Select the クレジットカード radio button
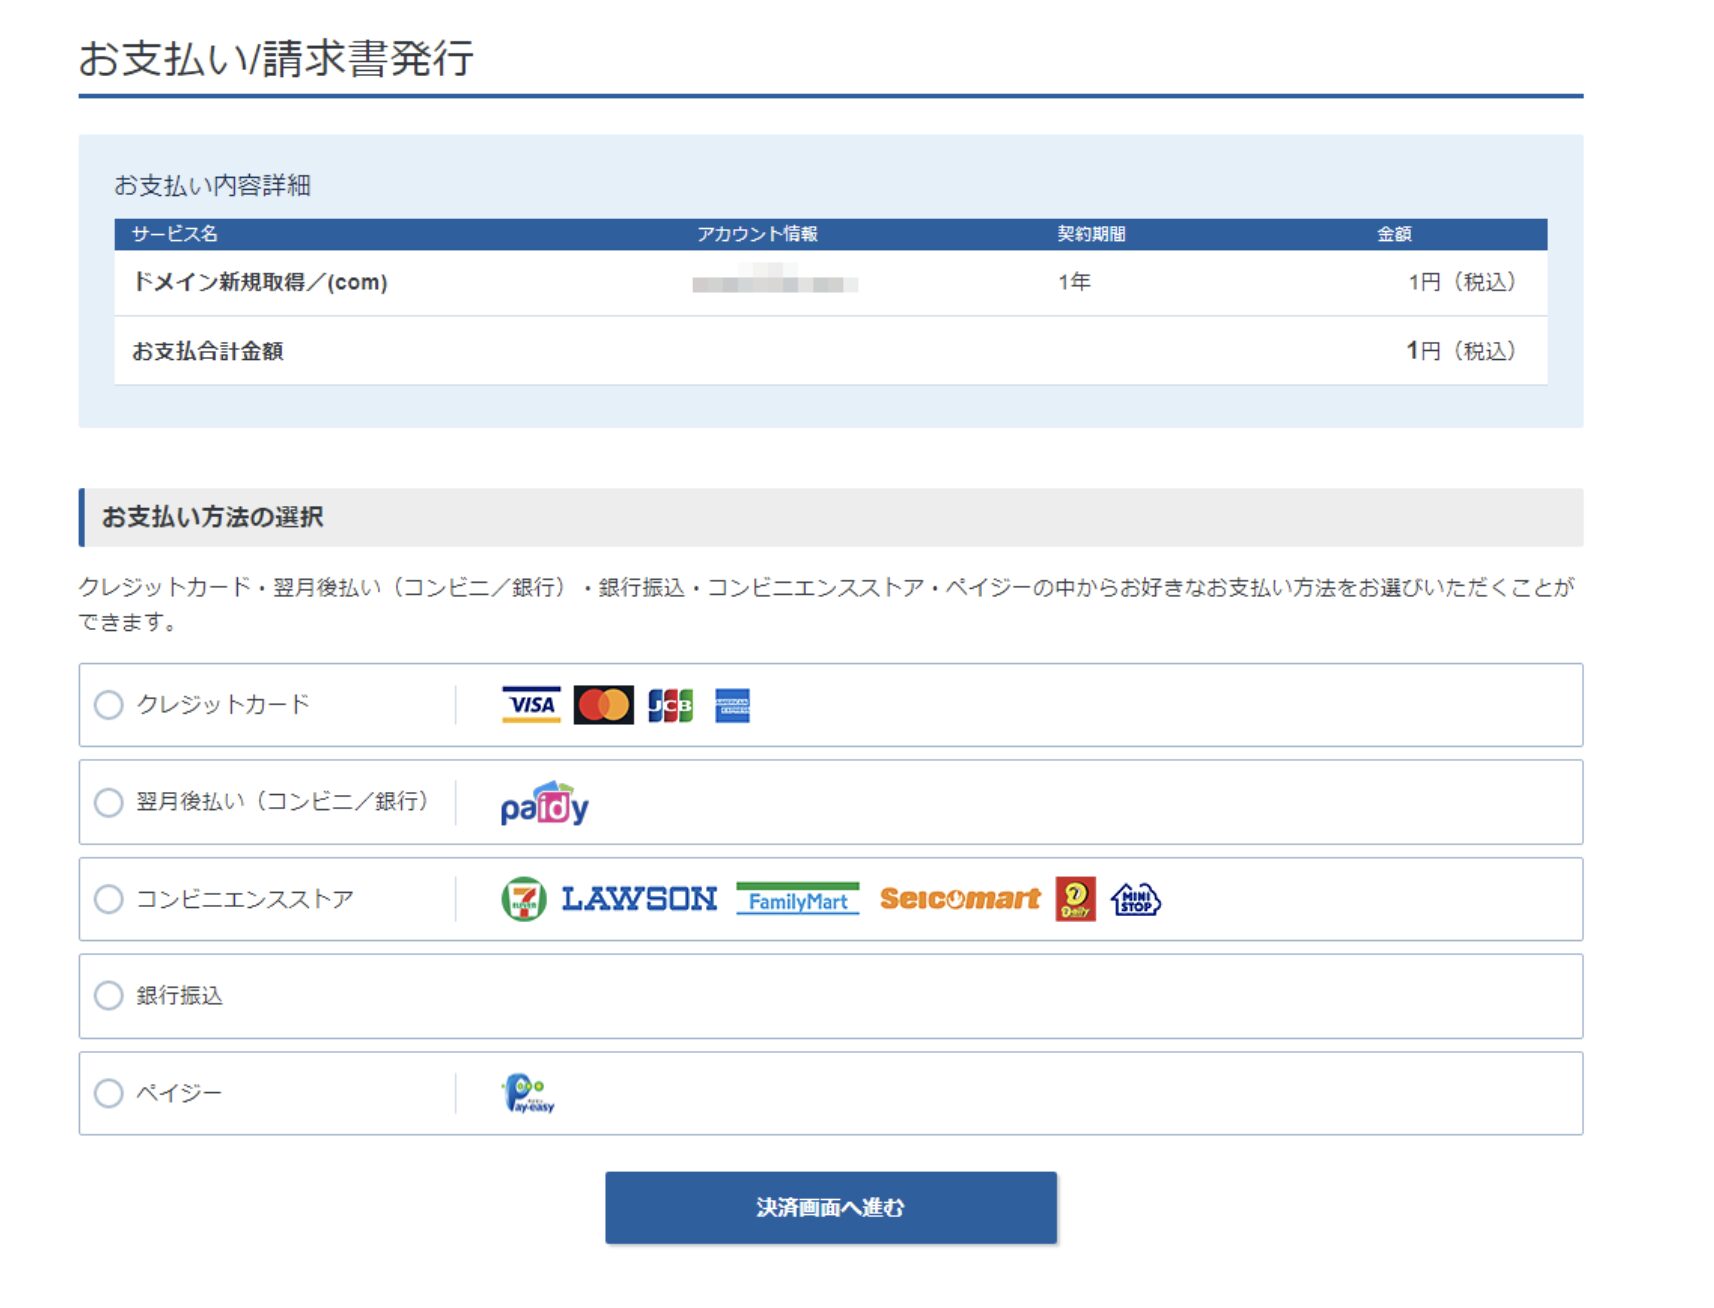 point(108,705)
